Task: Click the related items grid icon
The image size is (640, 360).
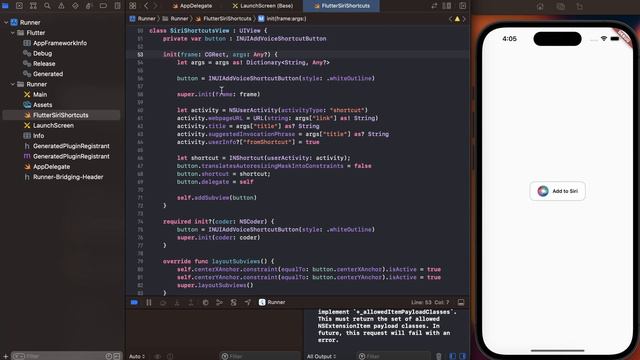Action: [133, 6]
